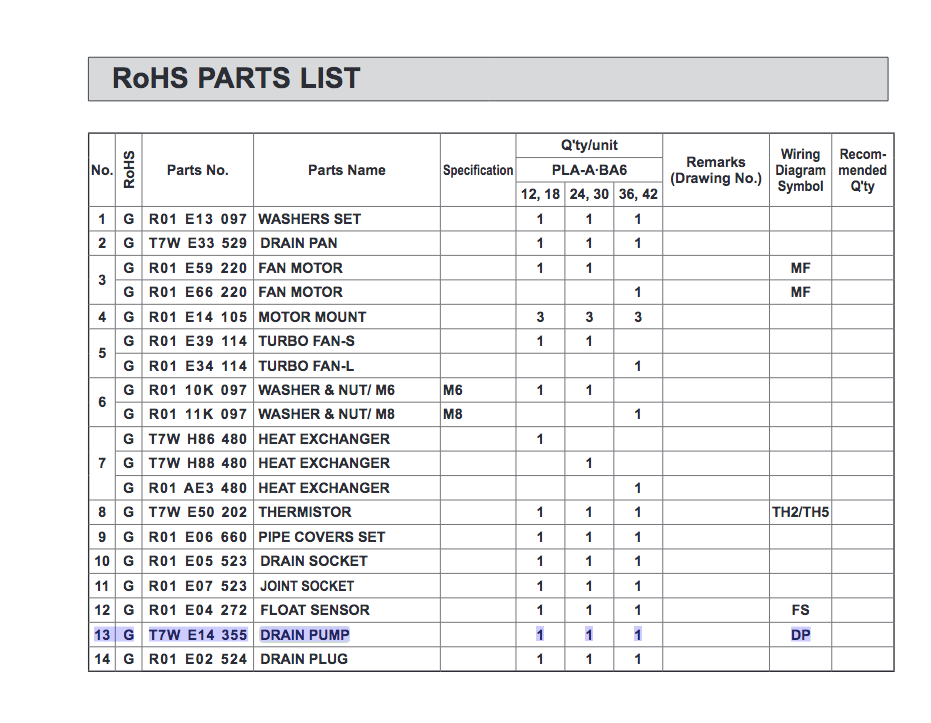Viewport: 931px width, 723px height.
Task: Click the TURBO FAN-L part name
Action: pyautogui.click(x=306, y=366)
